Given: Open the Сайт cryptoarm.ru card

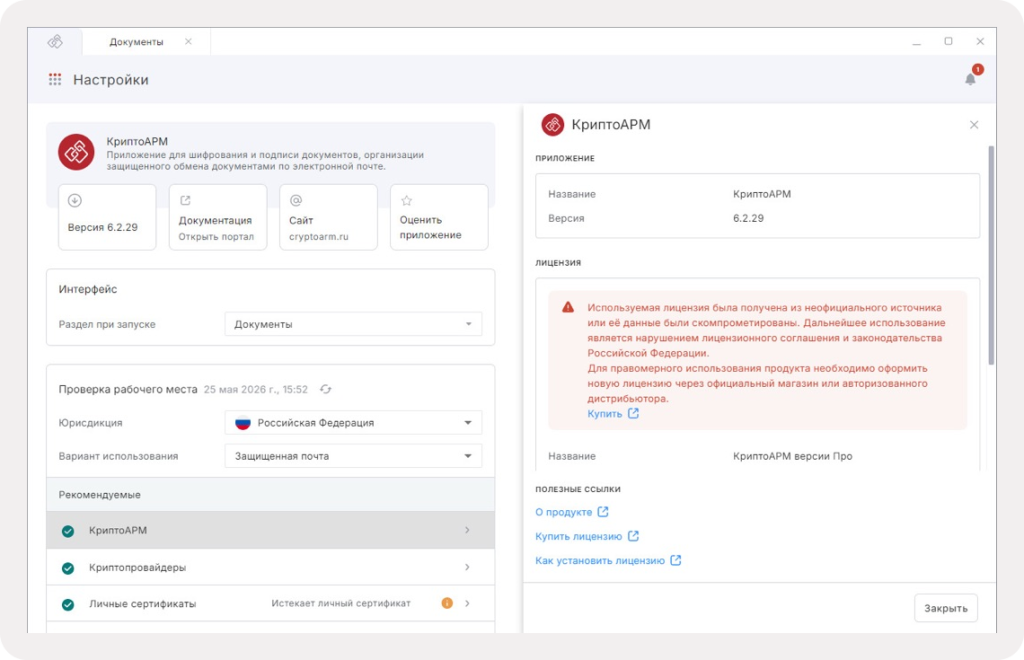Looking at the screenshot, I should [328, 217].
